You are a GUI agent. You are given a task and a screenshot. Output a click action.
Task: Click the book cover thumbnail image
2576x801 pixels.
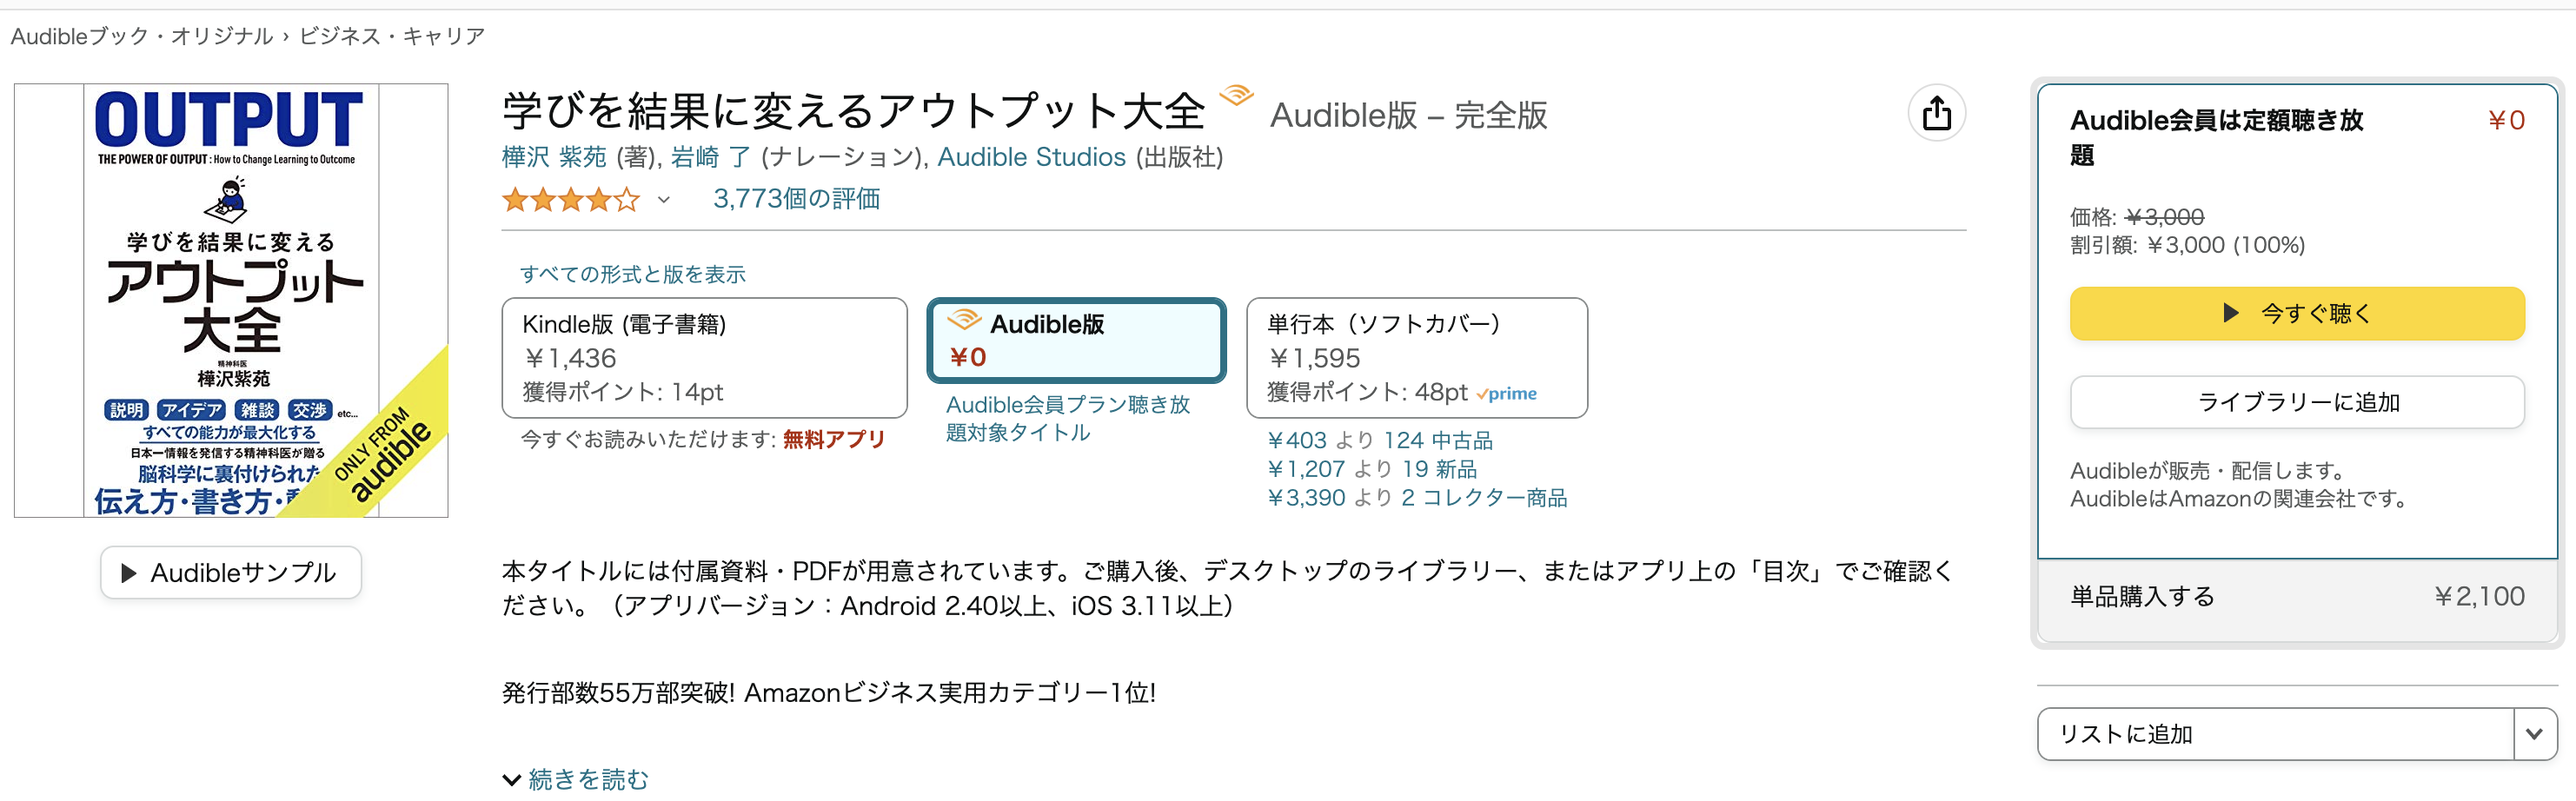click(231, 300)
